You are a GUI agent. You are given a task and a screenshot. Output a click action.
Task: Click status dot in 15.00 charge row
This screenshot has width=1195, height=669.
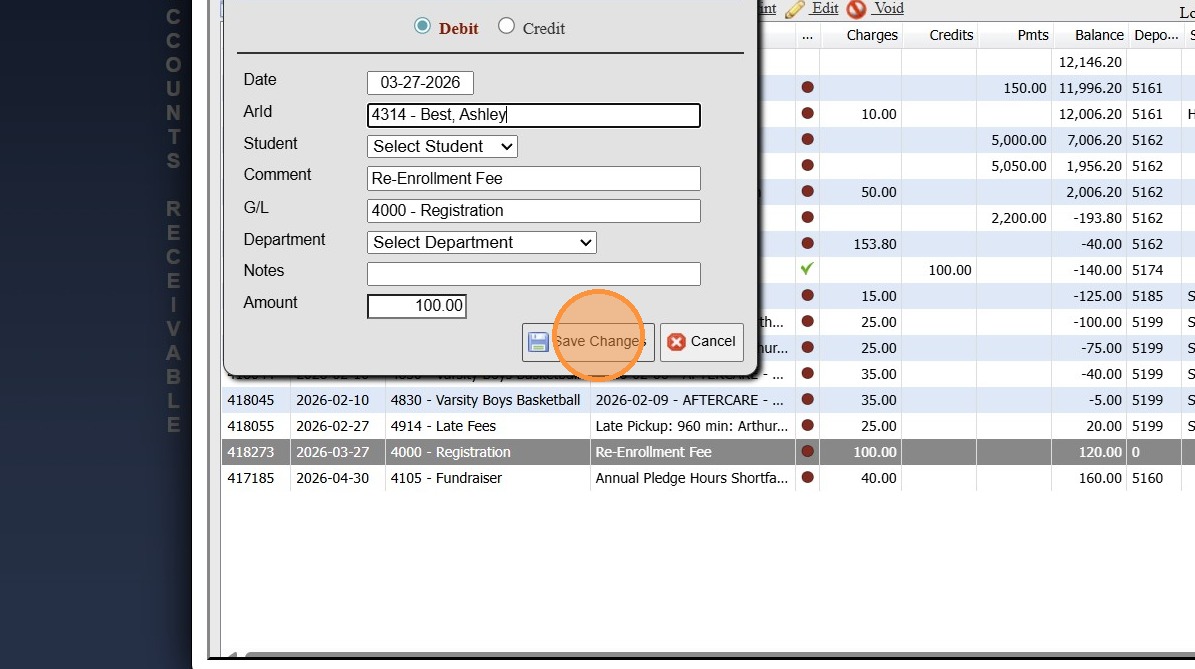coord(808,296)
